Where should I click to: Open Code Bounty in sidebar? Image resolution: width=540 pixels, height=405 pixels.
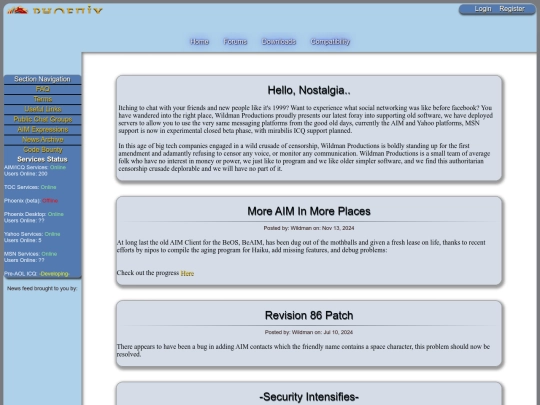(x=43, y=150)
